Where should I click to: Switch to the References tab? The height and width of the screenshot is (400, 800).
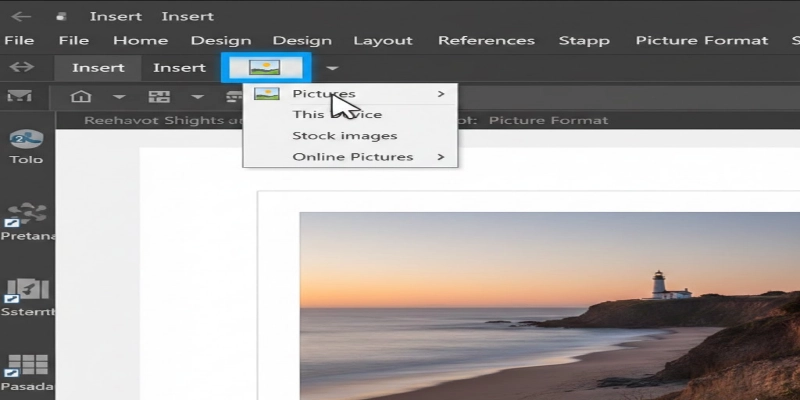pyautogui.click(x=486, y=41)
